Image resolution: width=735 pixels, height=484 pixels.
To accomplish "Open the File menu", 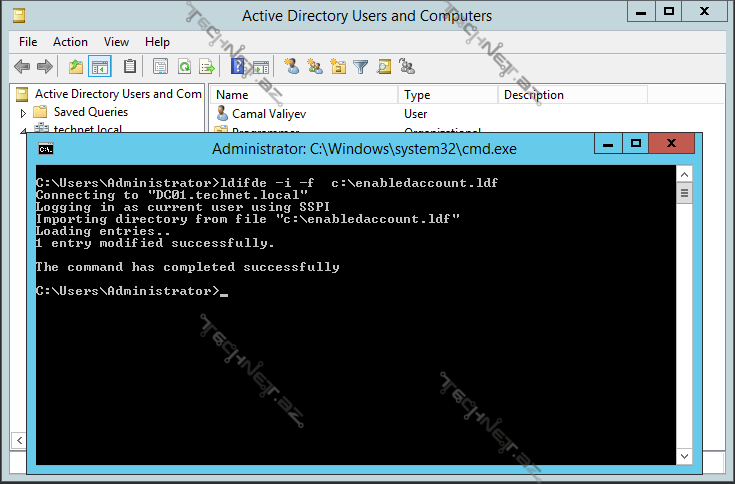I will (28, 42).
